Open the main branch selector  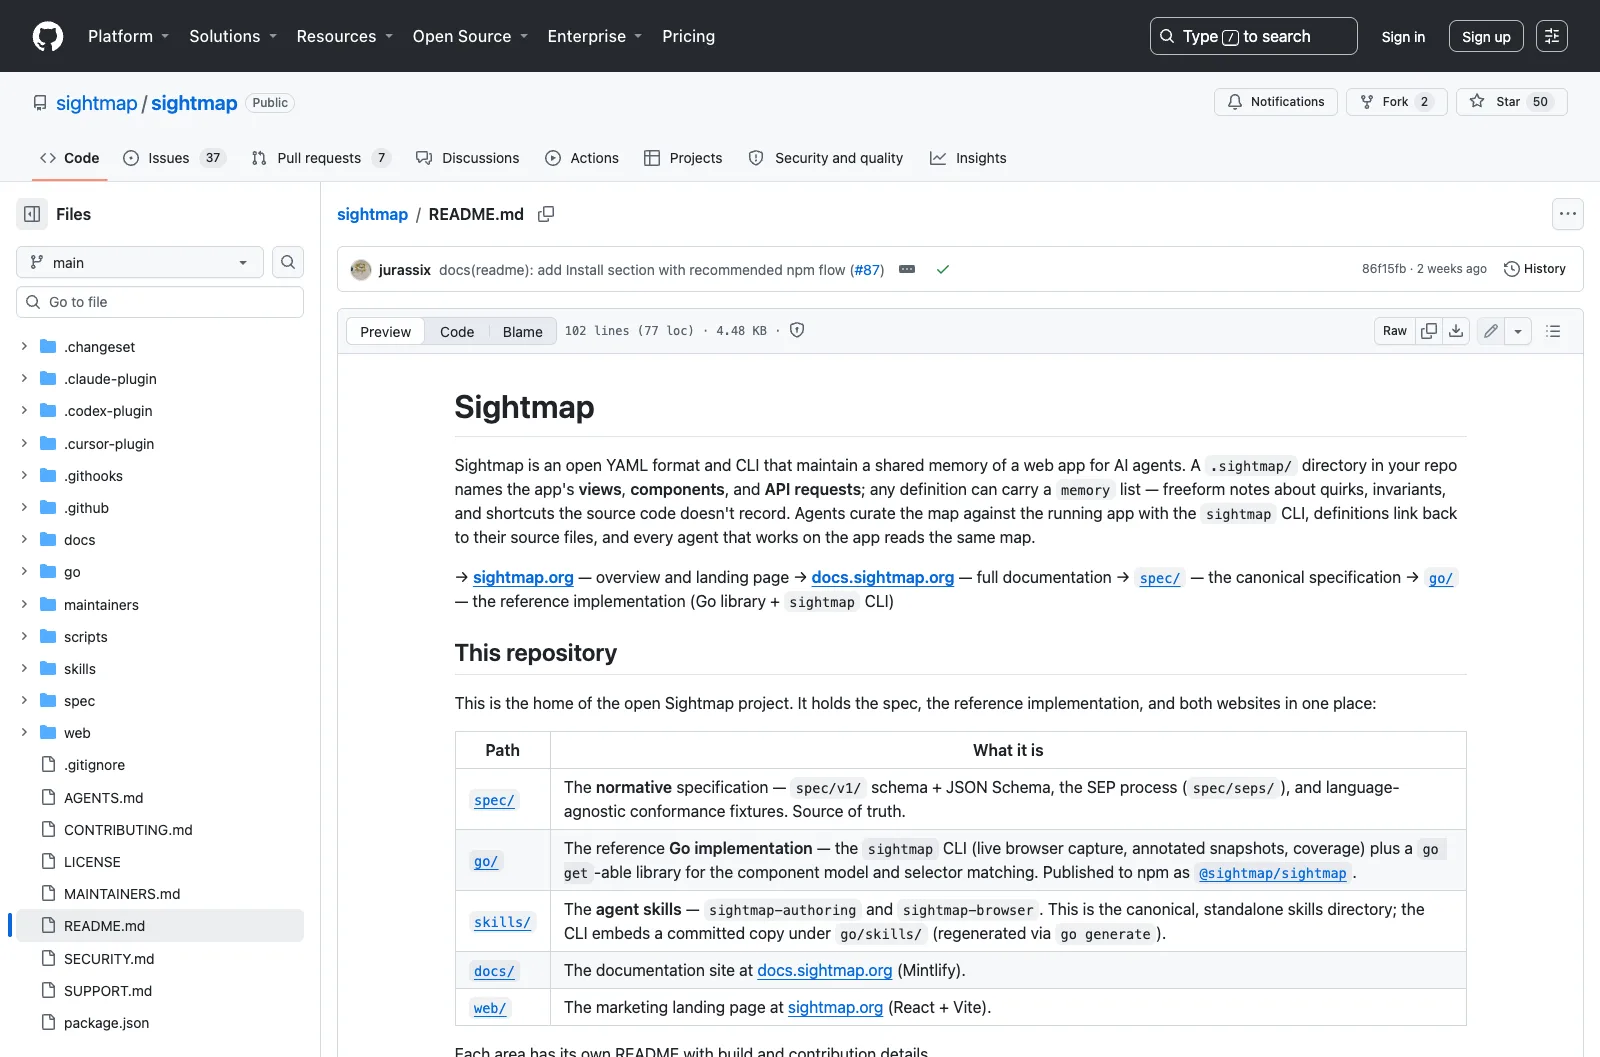[140, 262]
